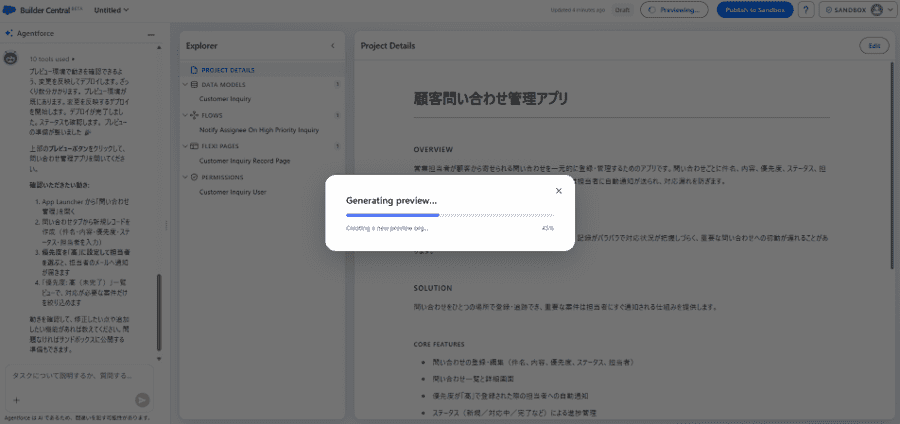Open the help question mark button

[x=806, y=10]
